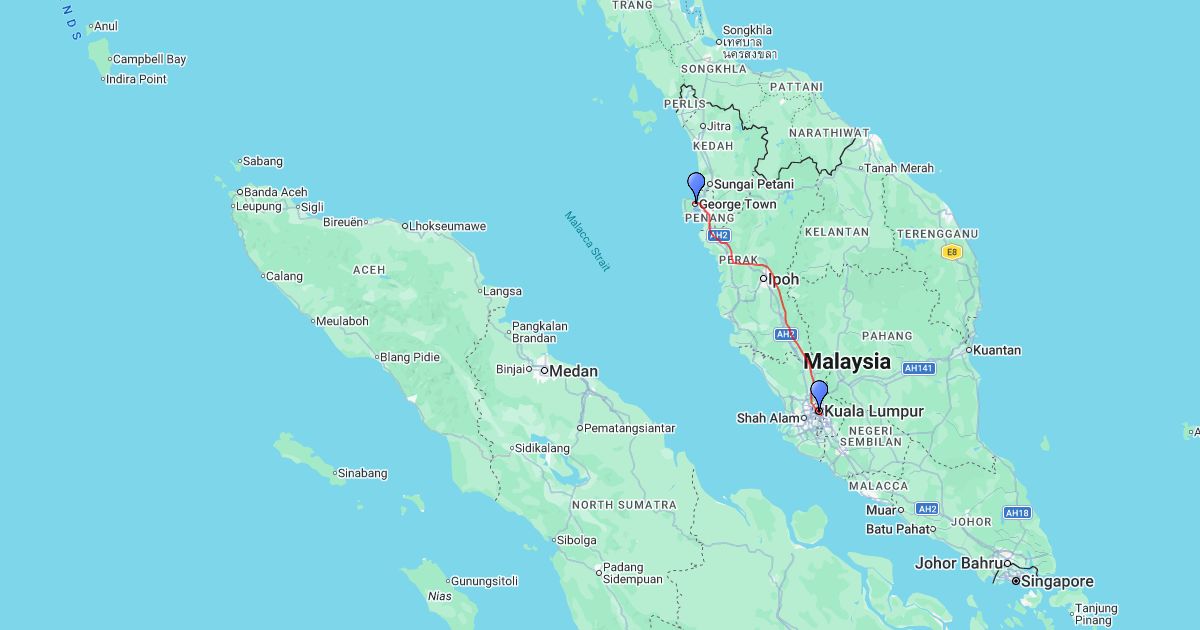
Task: Select the Lhokseumawe city label
Action: (448, 226)
